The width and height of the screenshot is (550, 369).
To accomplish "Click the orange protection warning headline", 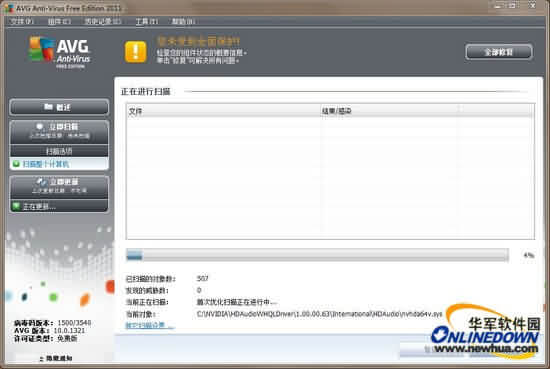I will click(199, 41).
